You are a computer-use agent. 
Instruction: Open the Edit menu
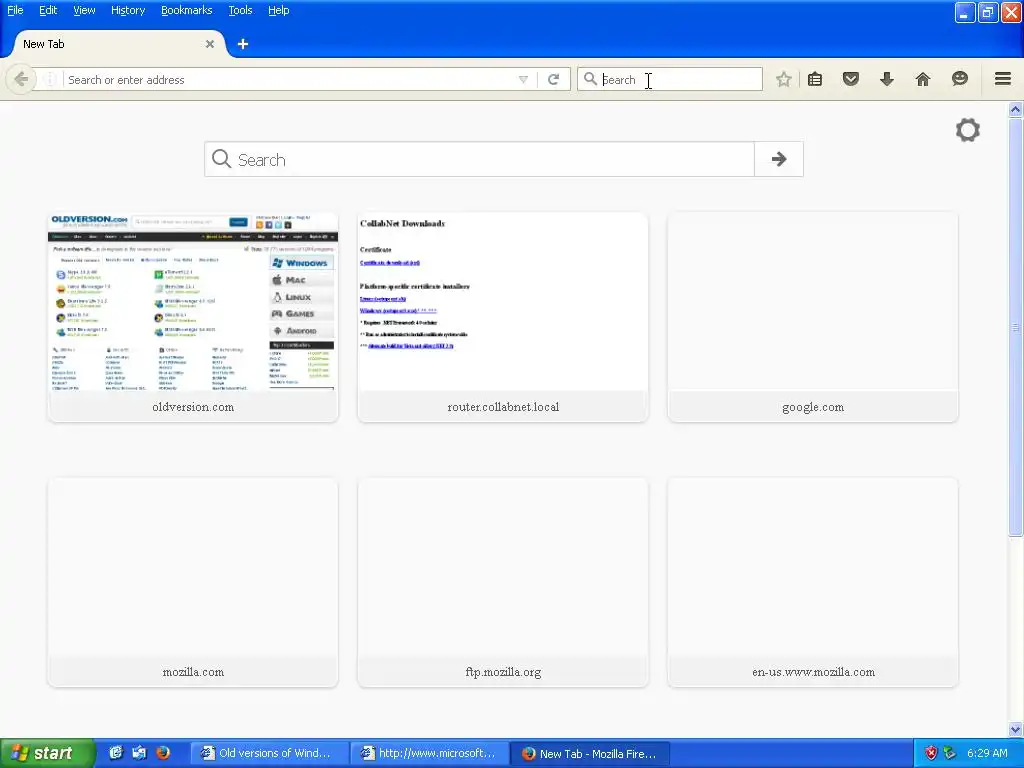48,10
